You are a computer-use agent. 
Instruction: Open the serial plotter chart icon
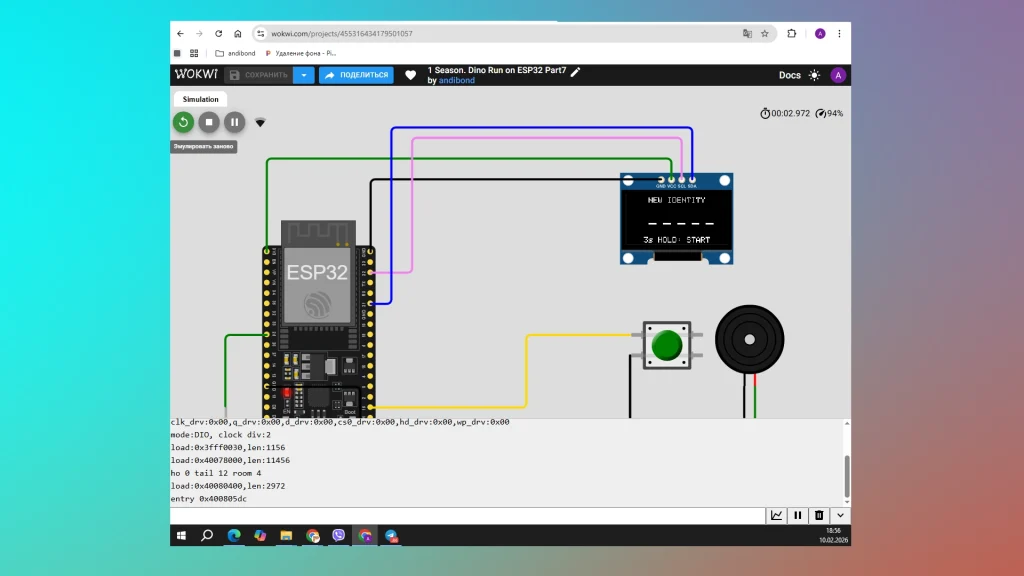(x=776, y=515)
